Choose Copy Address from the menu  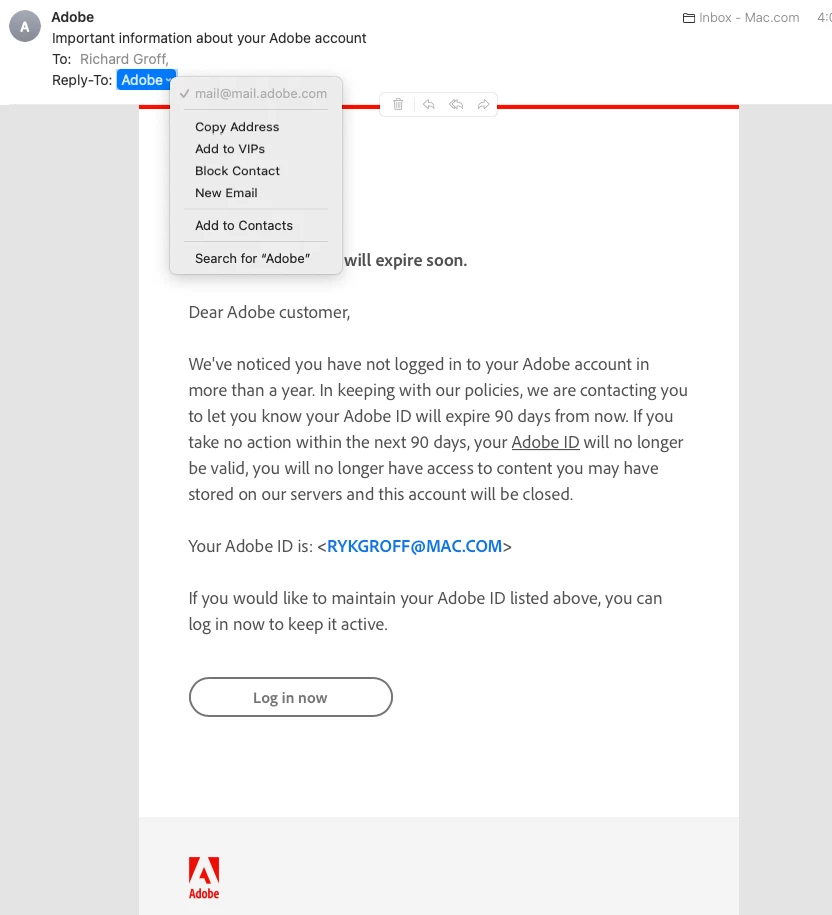[x=256, y=127]
